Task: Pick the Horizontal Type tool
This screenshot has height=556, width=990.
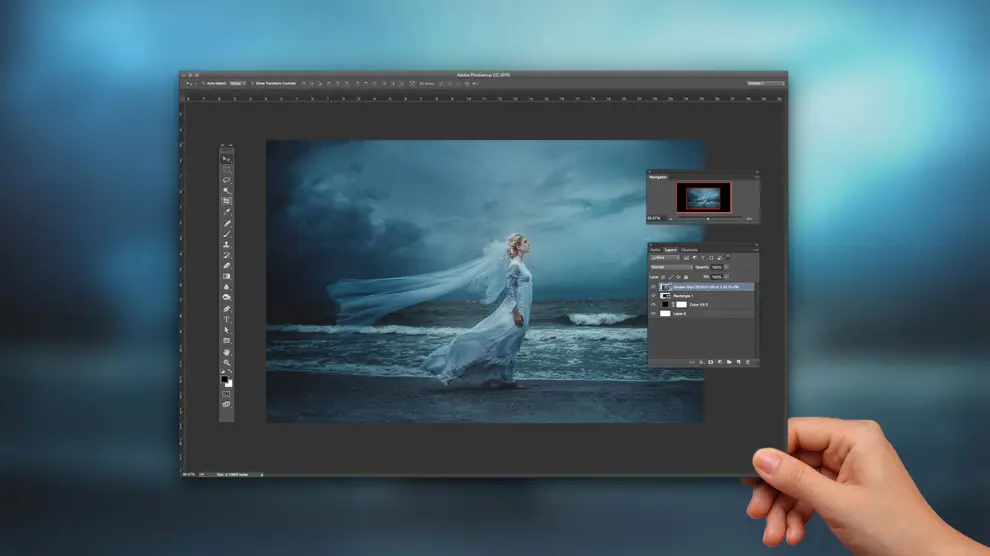Action: 227,319
